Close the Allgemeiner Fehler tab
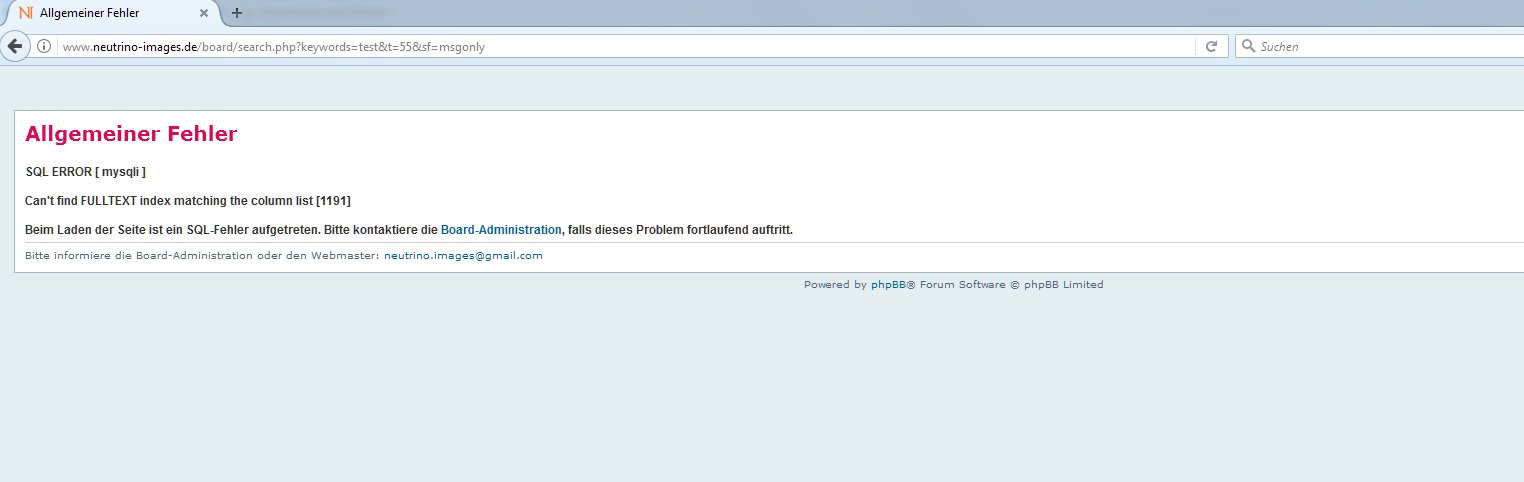This screenshot has height=482, width=1524. tap(204, 13)
